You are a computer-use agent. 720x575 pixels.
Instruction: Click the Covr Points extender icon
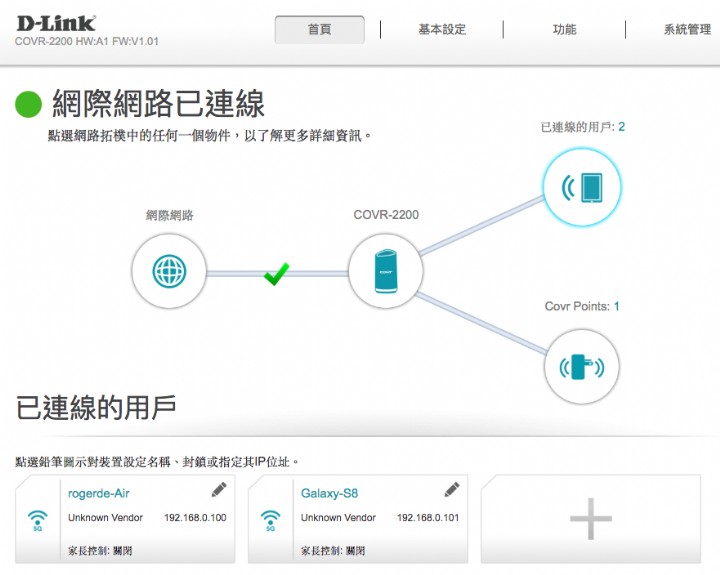[x=581, y=366]
